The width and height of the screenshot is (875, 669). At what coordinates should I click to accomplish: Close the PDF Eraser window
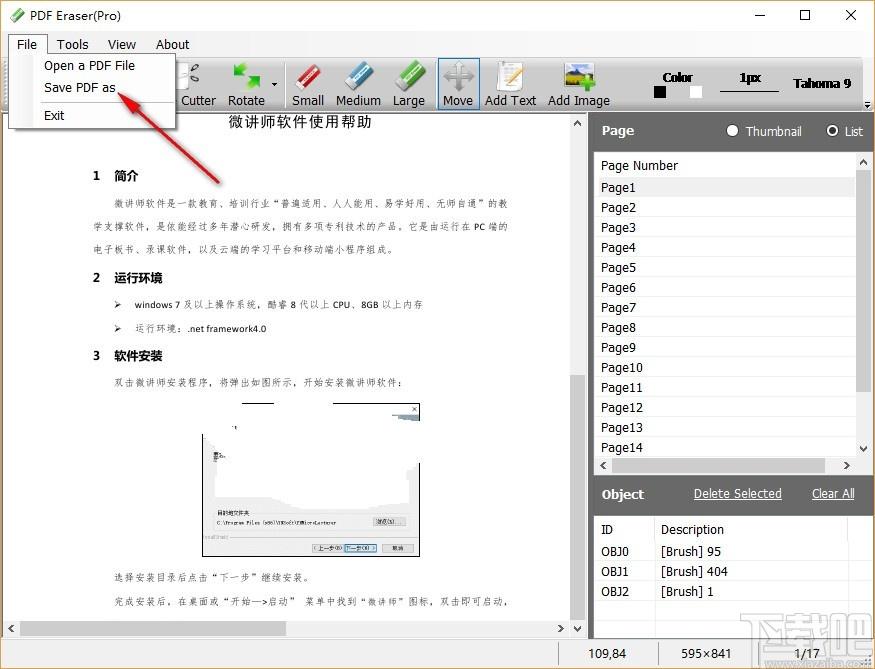(x=851, y=15)
